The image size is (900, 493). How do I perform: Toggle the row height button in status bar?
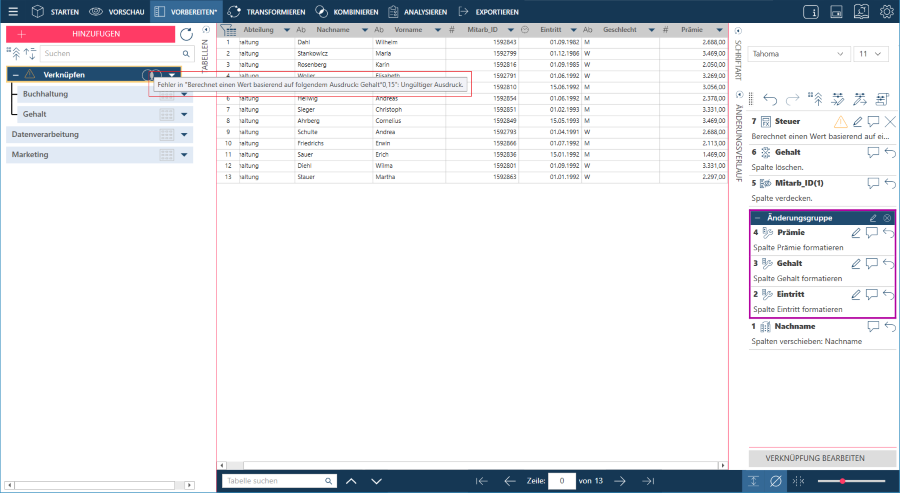[x=753, y=481]
